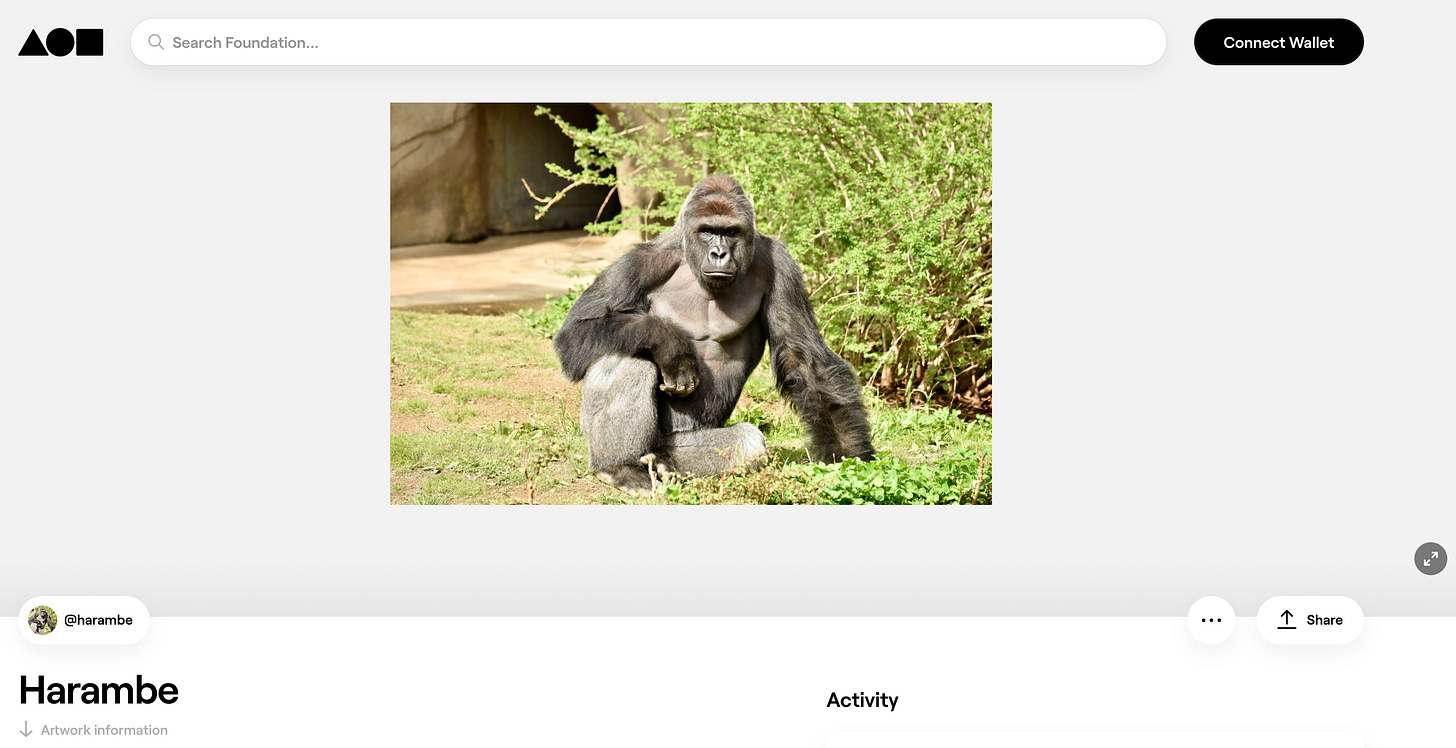Image resolution: width=1456 pixels, height=748 pixels.
Task: Open the Harambe gorilla artwork image
Action: coord(691,304)
